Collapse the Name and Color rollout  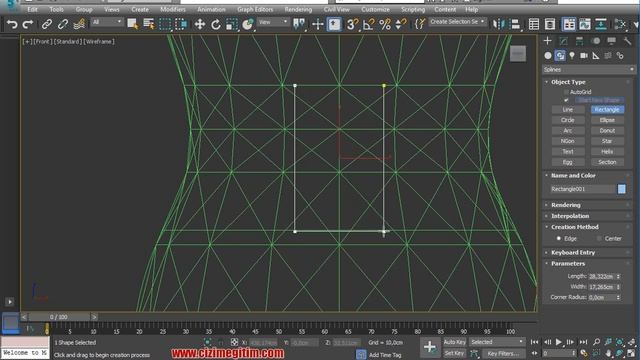[x=573, y=176]
